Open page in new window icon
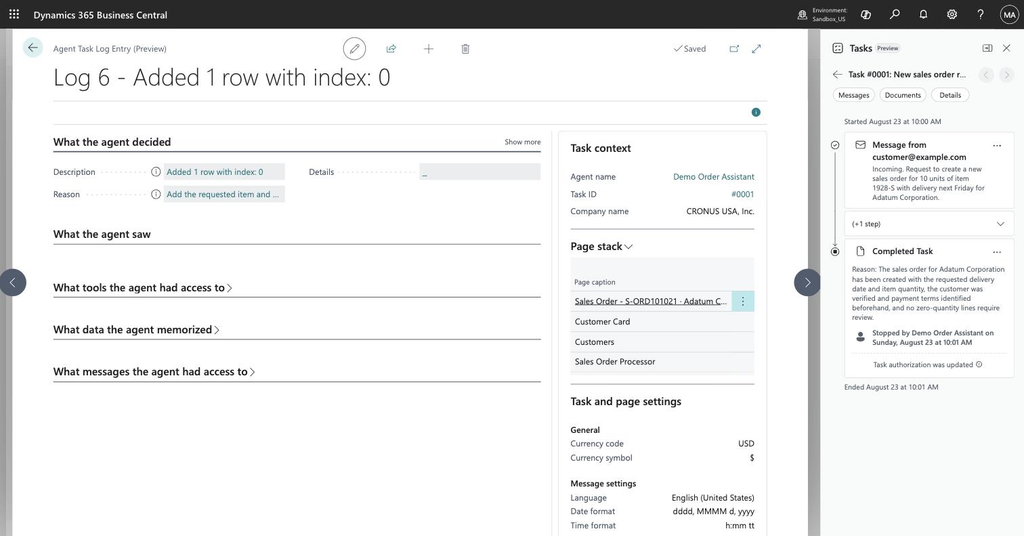The height and width of the screenshot is (536, 1024). (x=734, y=48)
